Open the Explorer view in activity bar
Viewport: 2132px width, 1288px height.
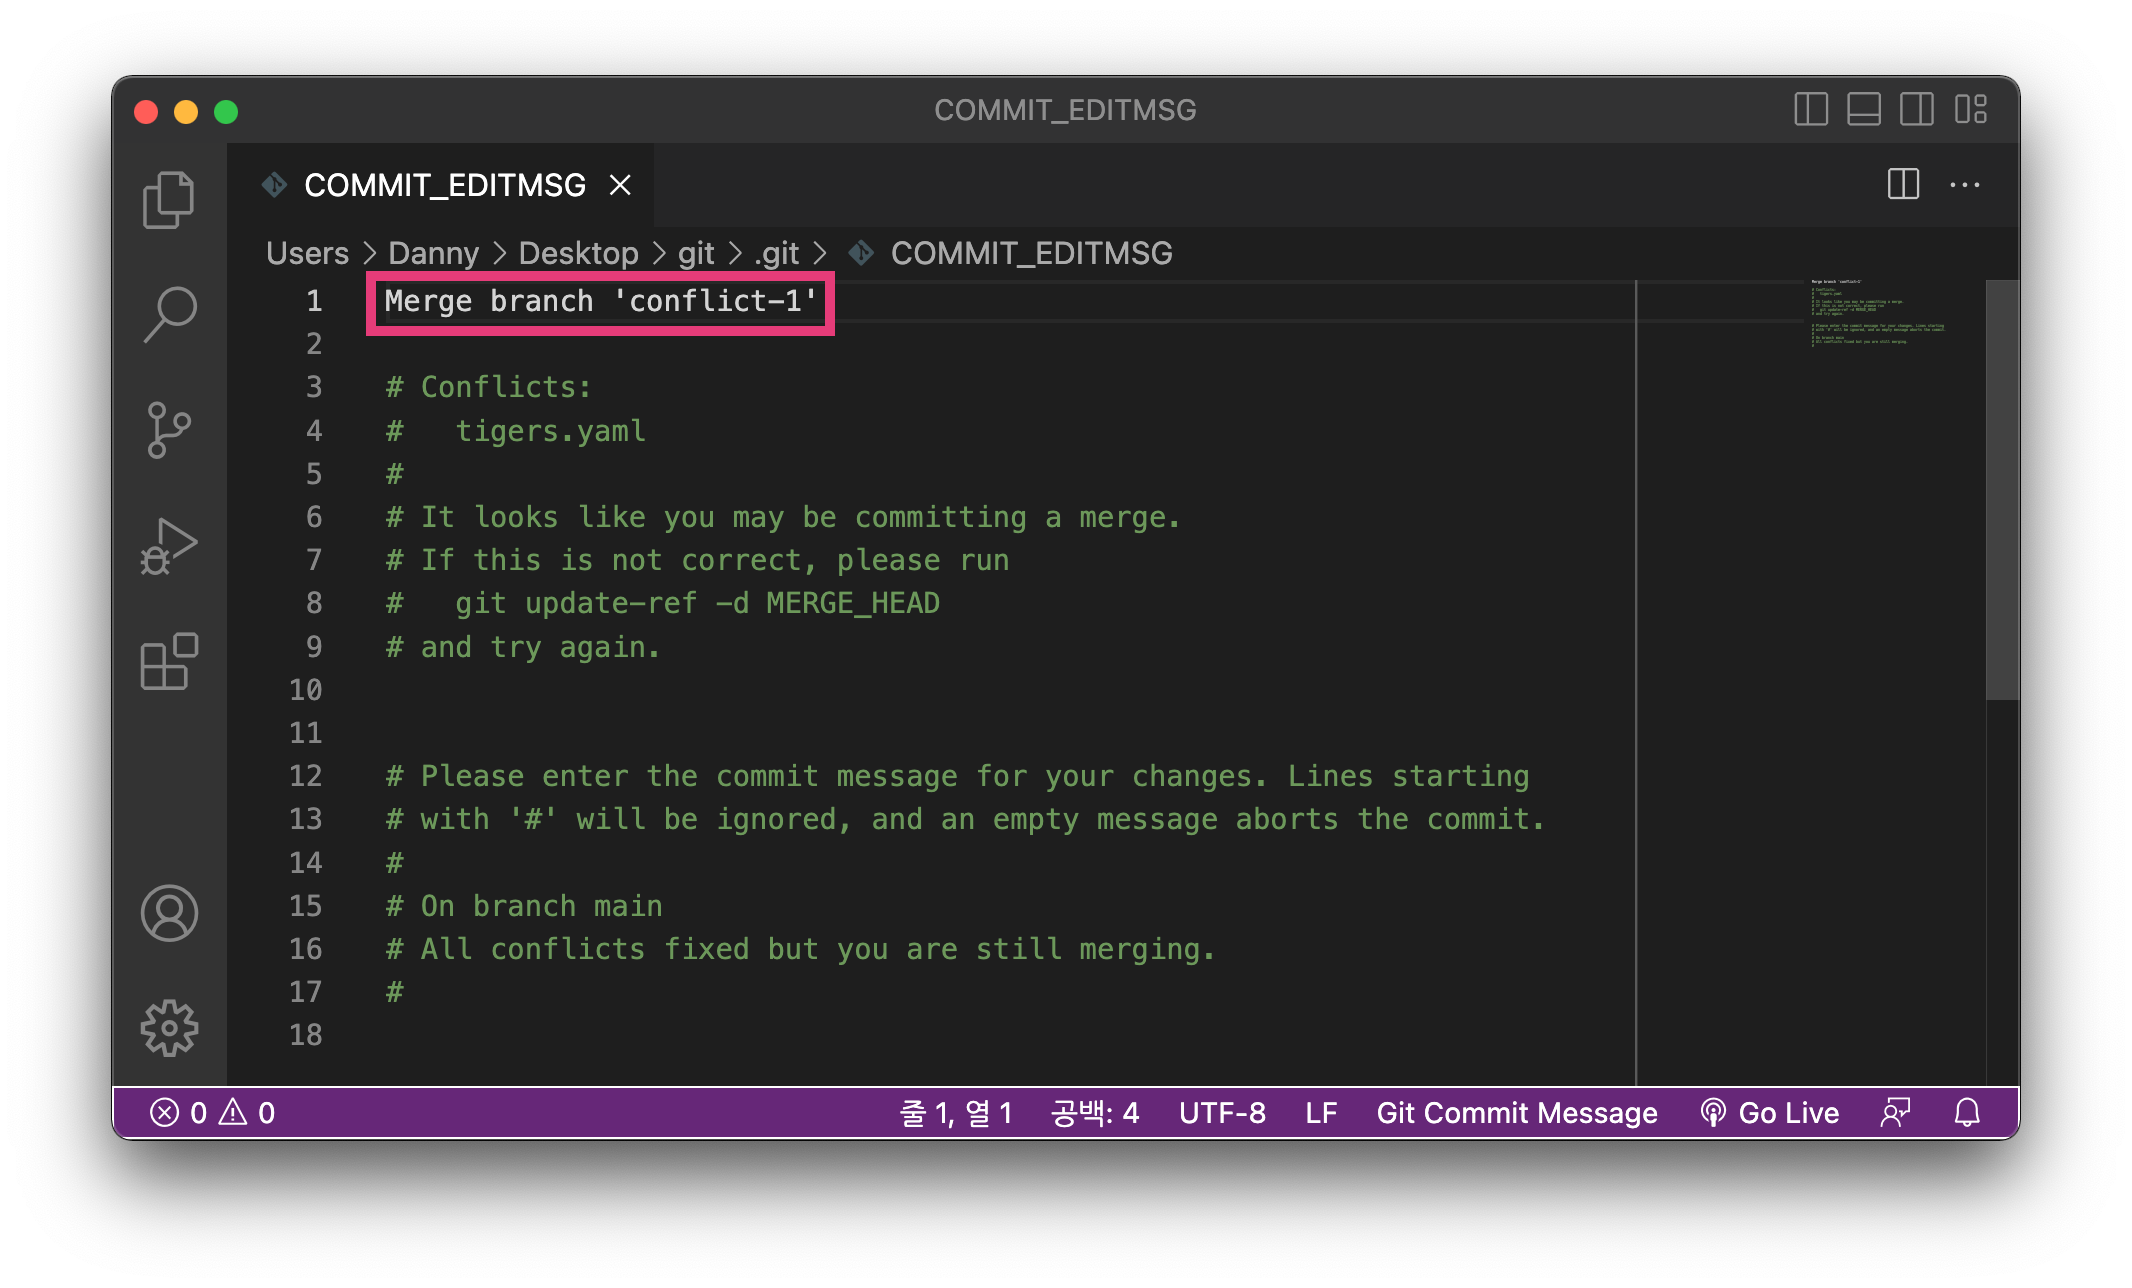point(169,200)
